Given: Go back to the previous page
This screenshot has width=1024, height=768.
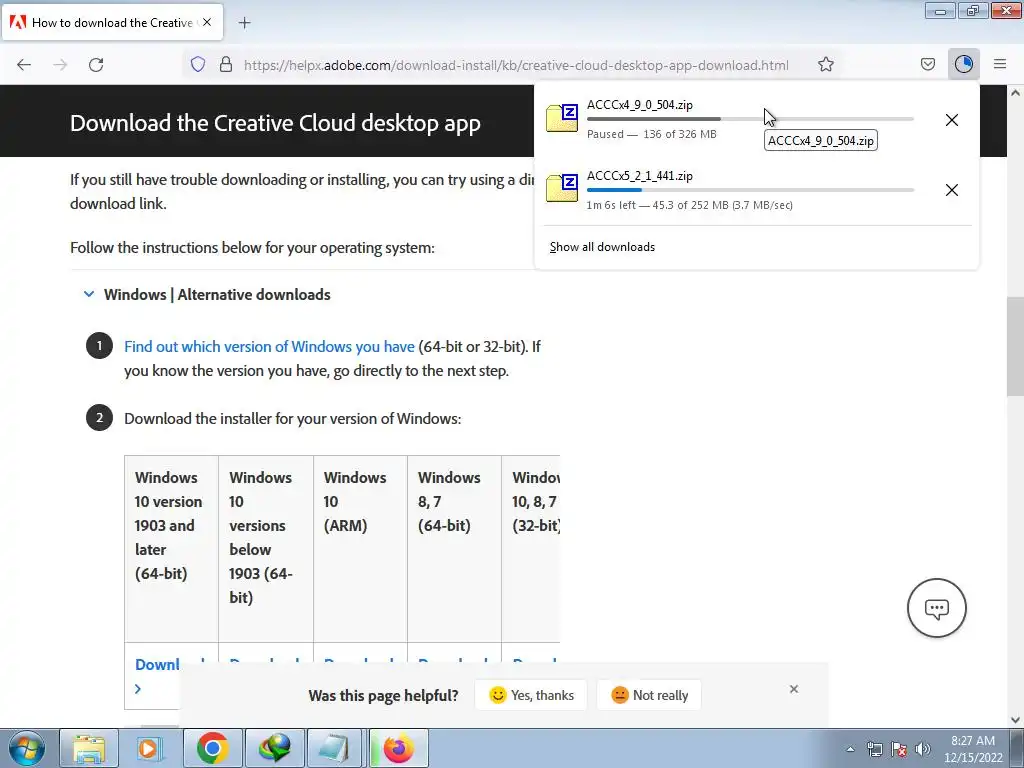Looking at the screenshot, I should coord(24,65).
